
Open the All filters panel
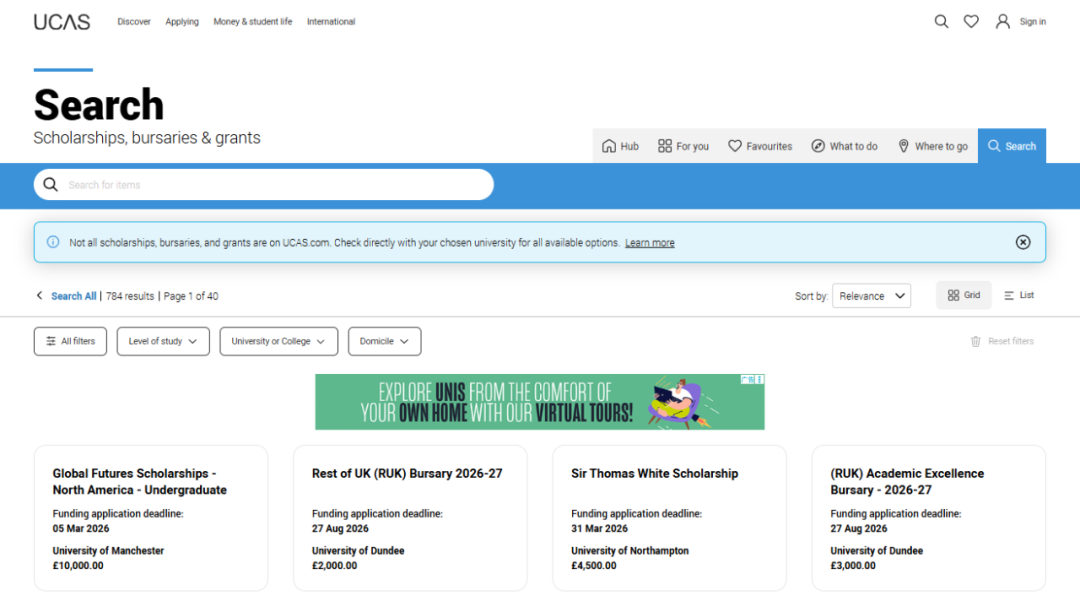(x=70, y=341)
